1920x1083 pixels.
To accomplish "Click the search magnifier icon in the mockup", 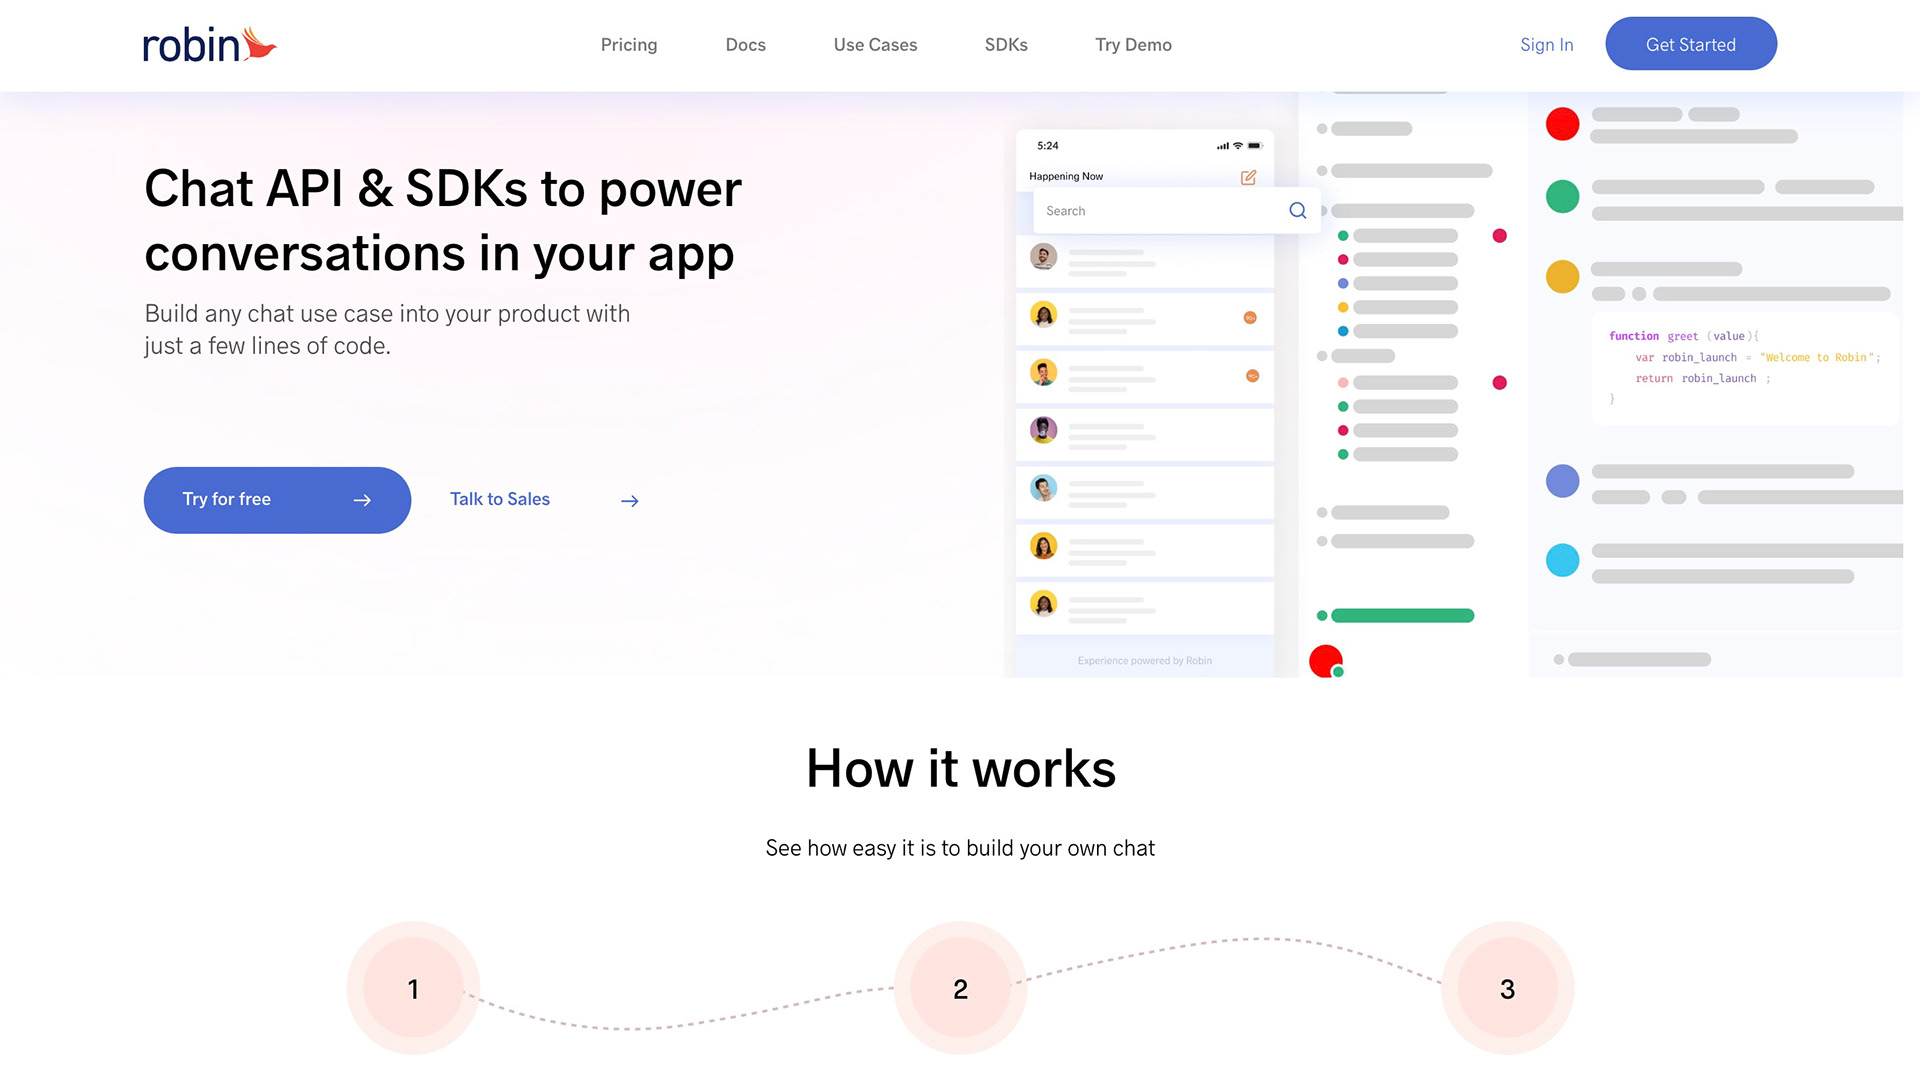I will [1297, 211].
